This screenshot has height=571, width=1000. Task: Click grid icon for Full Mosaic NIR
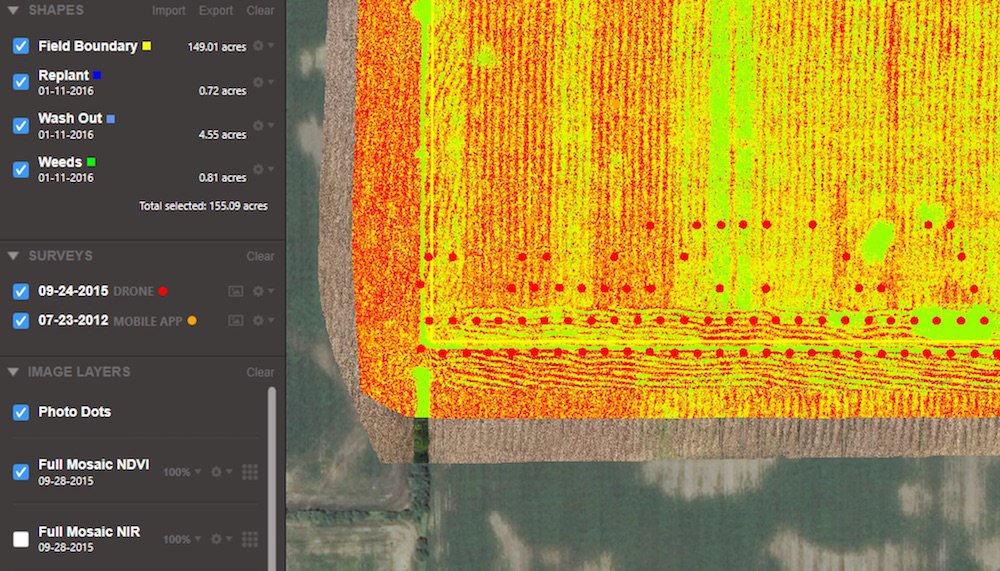pyautogui.click(x=250, y=539)
